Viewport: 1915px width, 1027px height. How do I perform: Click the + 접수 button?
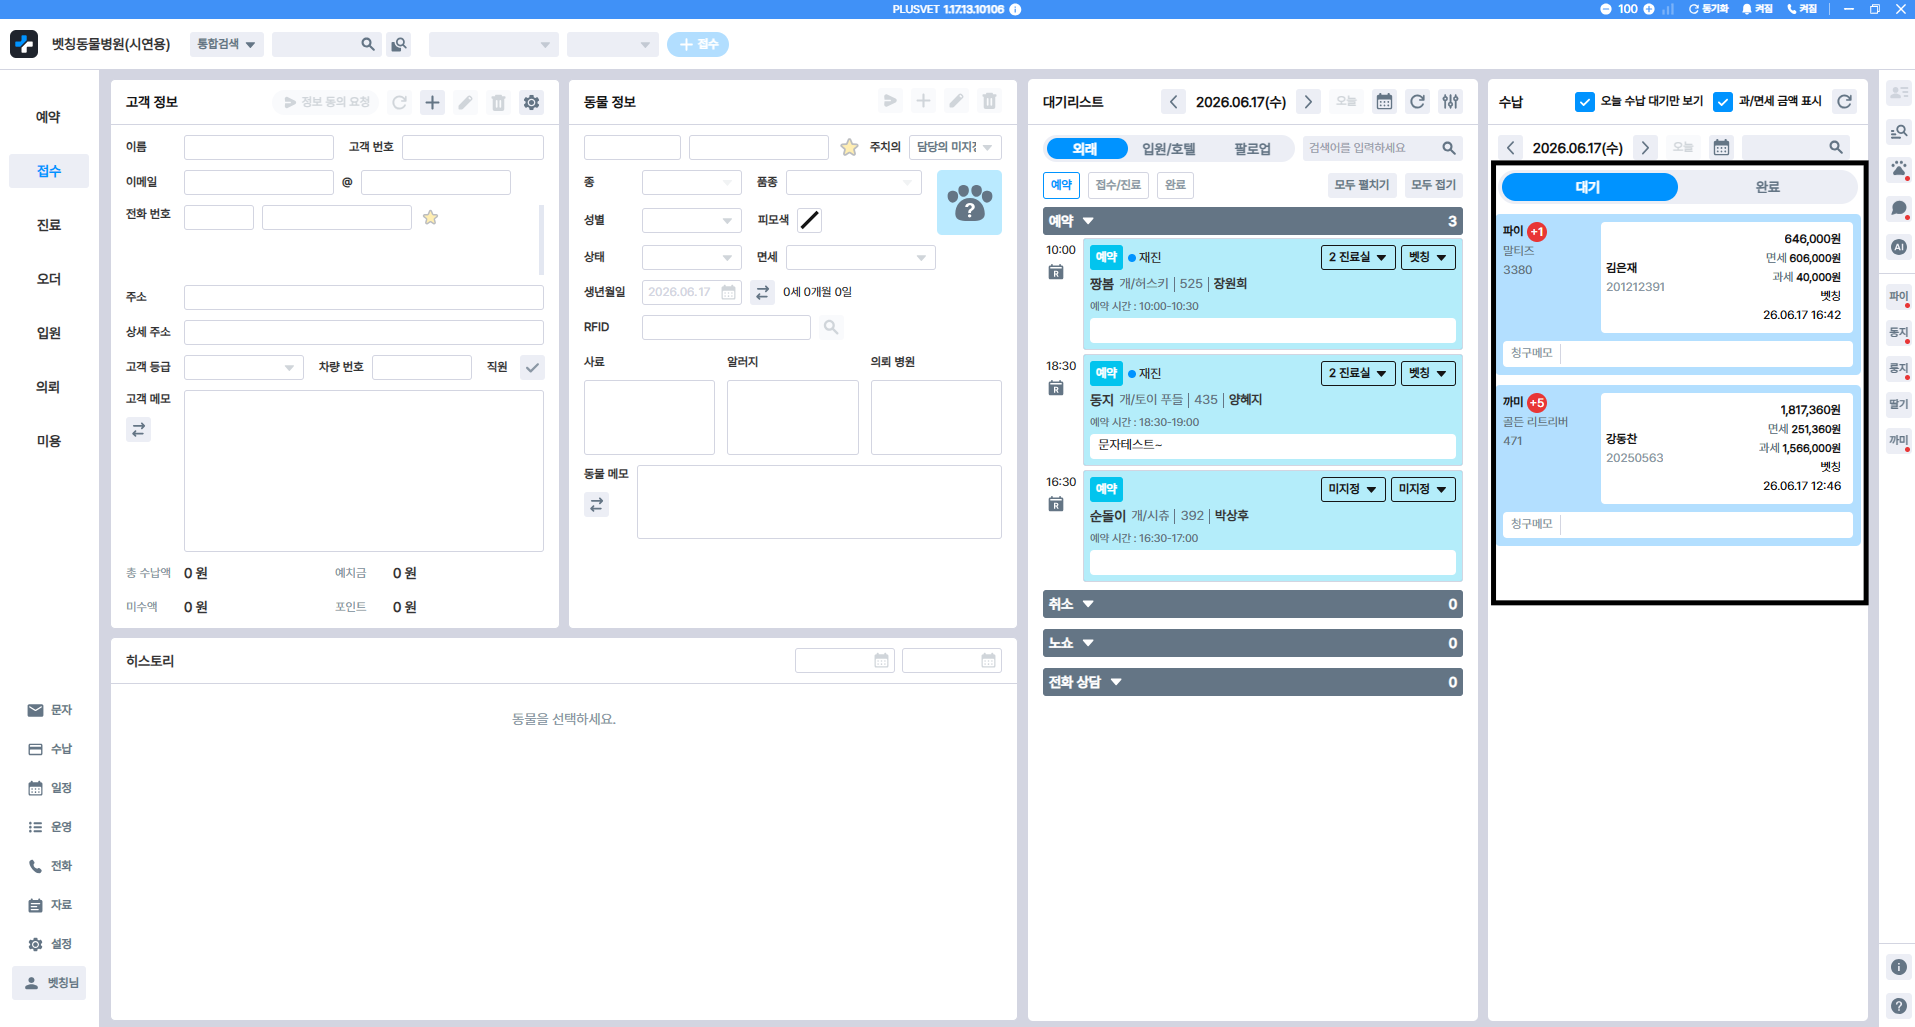[x=698, y=44]
